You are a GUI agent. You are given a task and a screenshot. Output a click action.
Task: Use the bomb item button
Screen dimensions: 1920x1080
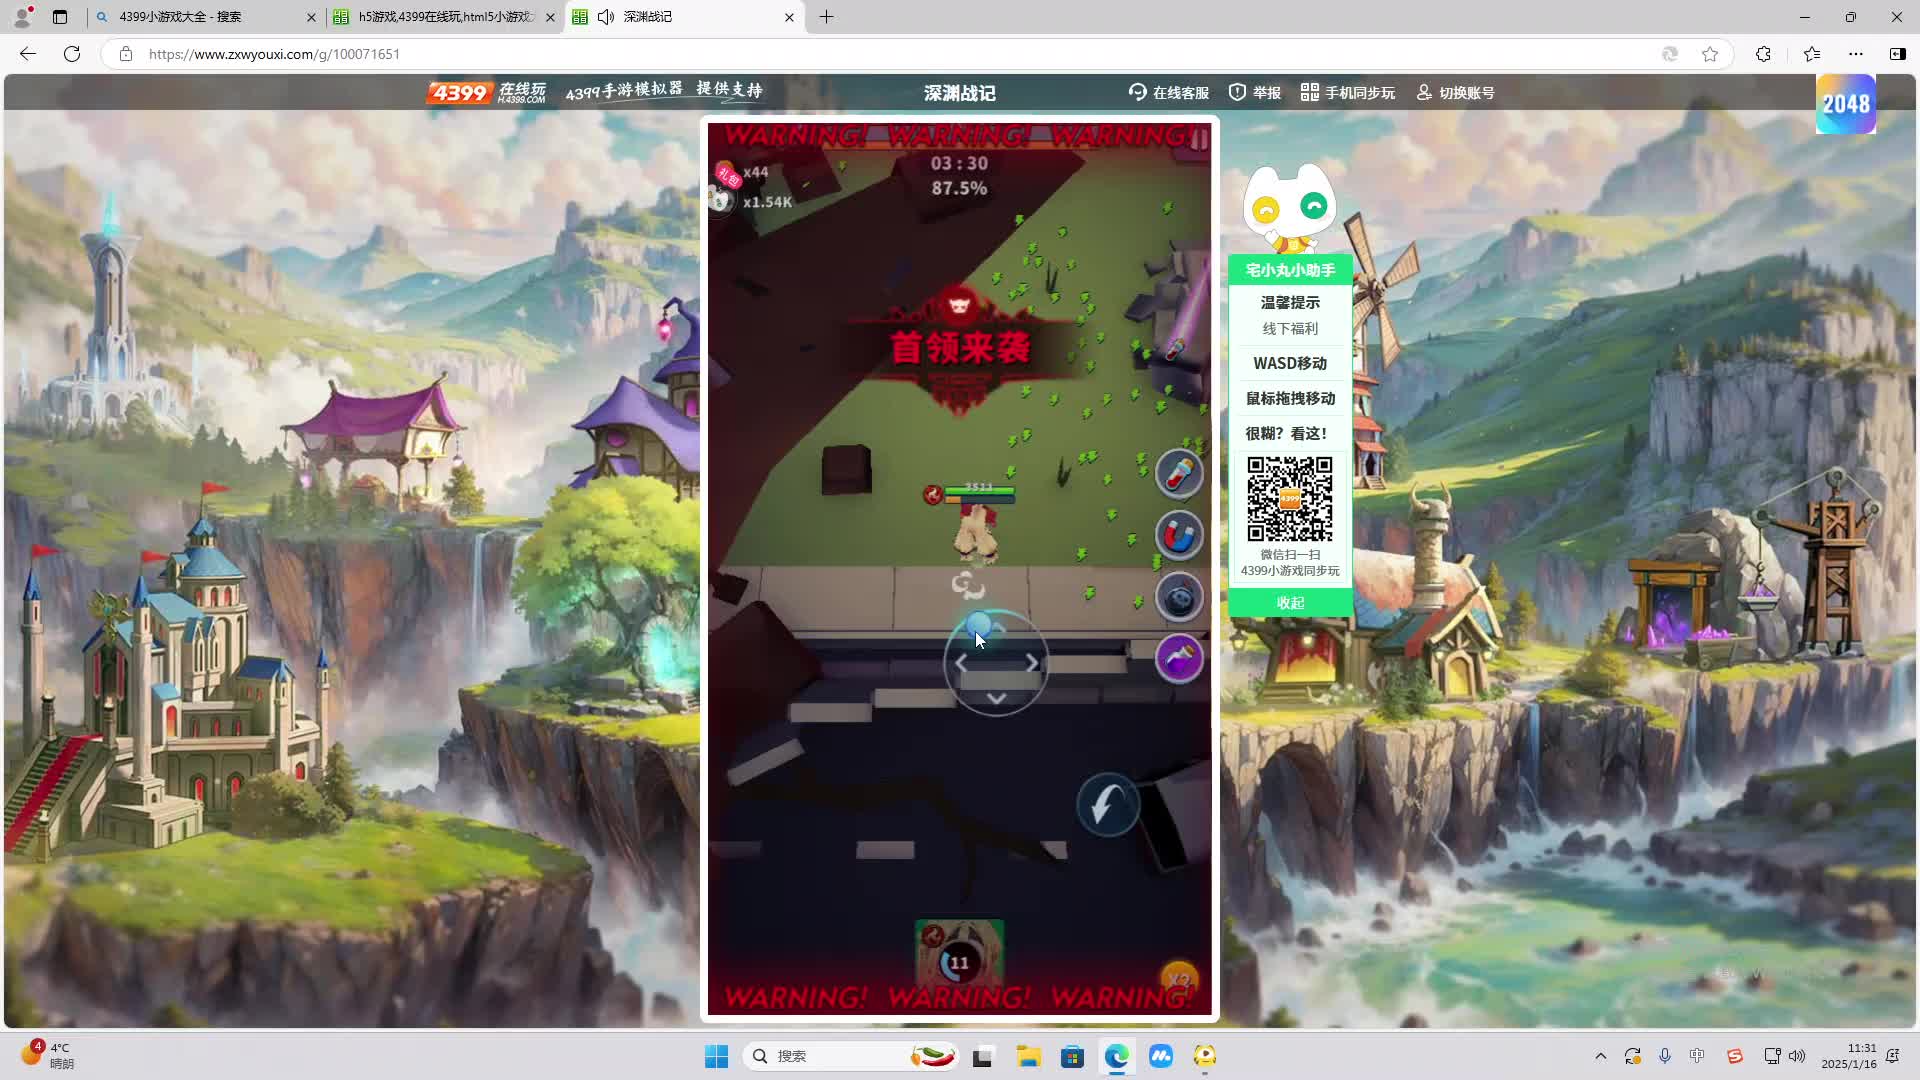[1179, 597]
